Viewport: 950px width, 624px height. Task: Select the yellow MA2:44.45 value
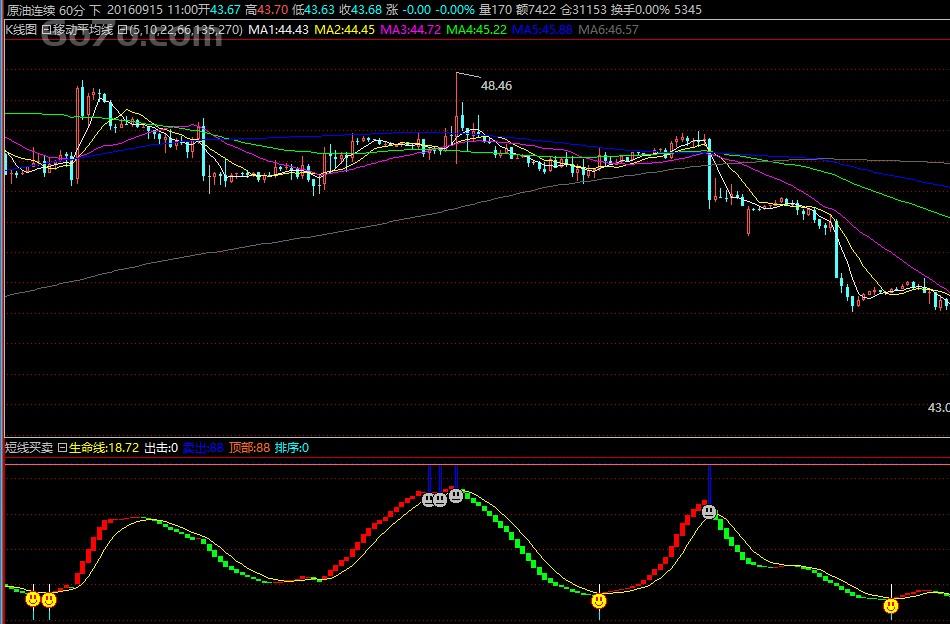point(345,29)
